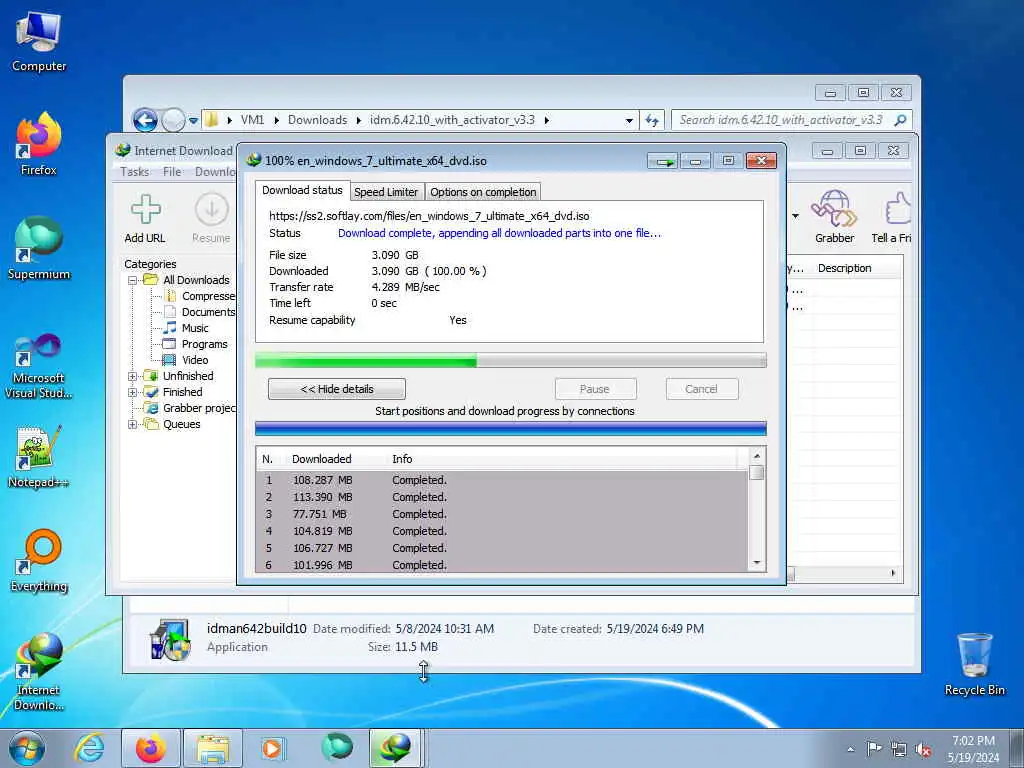1024x768 pixels.
Task: Select the Video category
Action: (x=186, y=360)
